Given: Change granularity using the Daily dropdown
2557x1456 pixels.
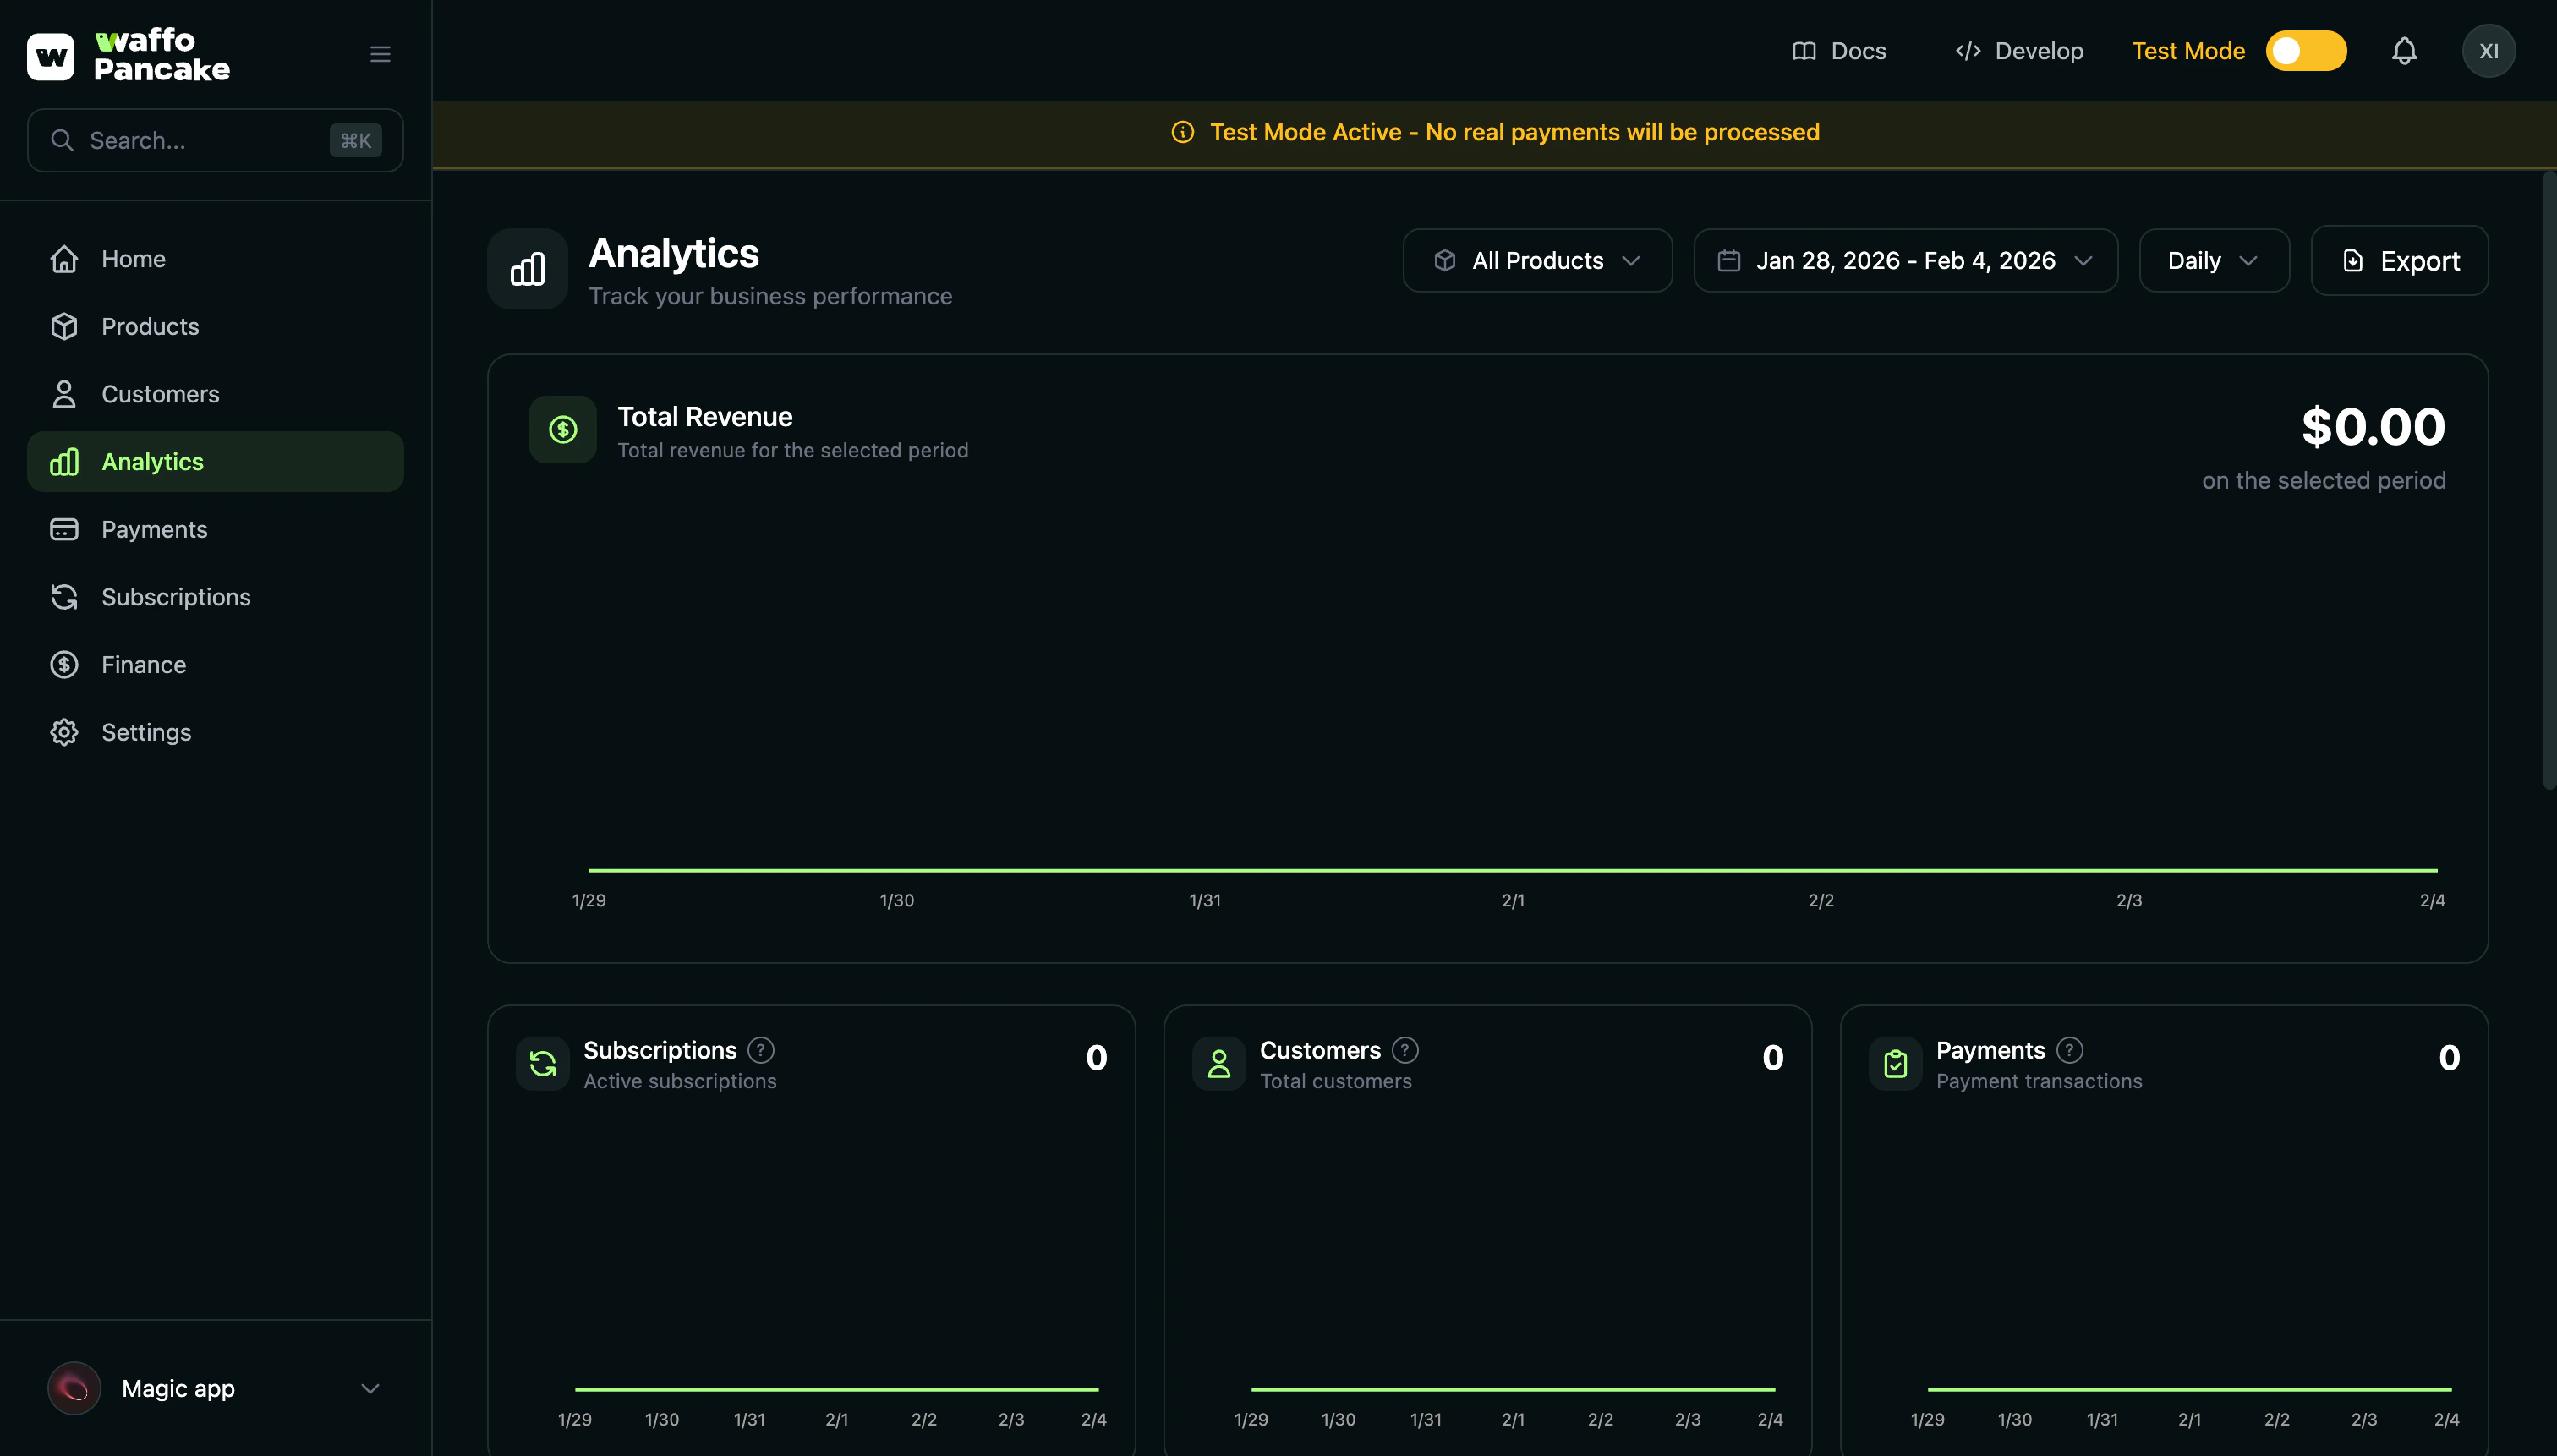Looking at the screenshot, I should [x=2213, y=260].
